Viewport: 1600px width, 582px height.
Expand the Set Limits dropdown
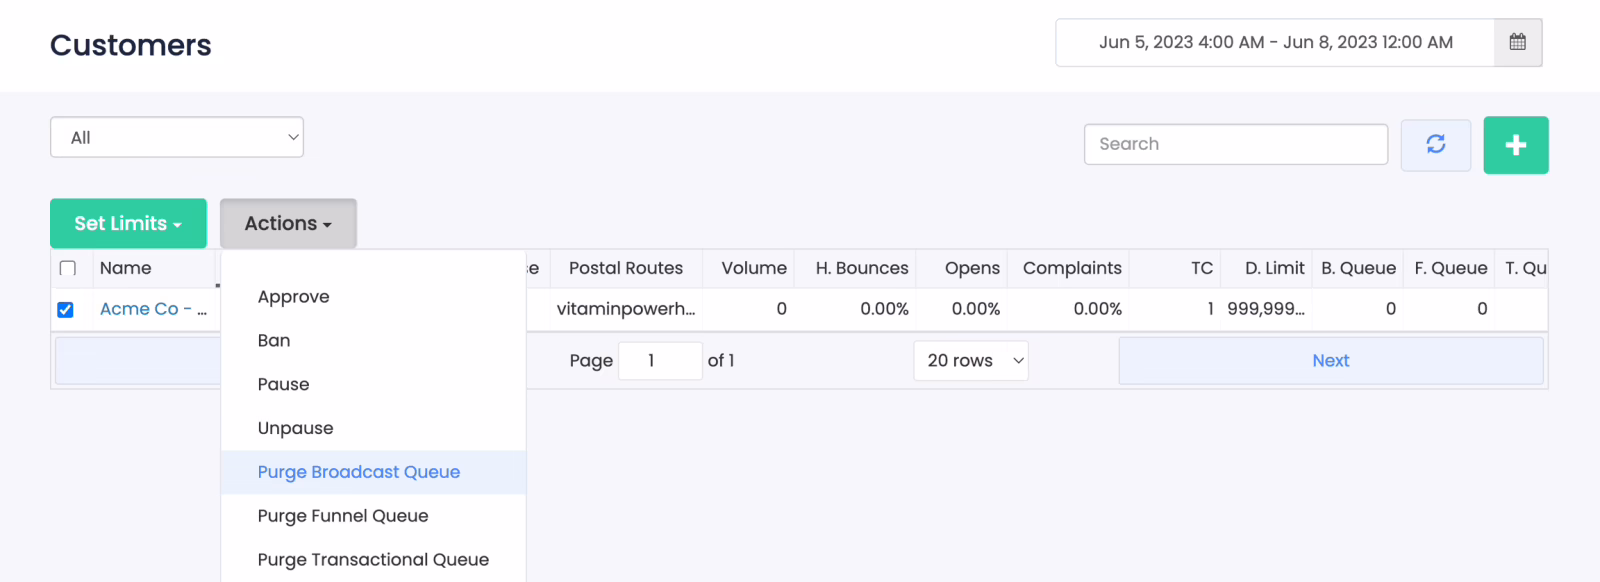tap(128, 223)
